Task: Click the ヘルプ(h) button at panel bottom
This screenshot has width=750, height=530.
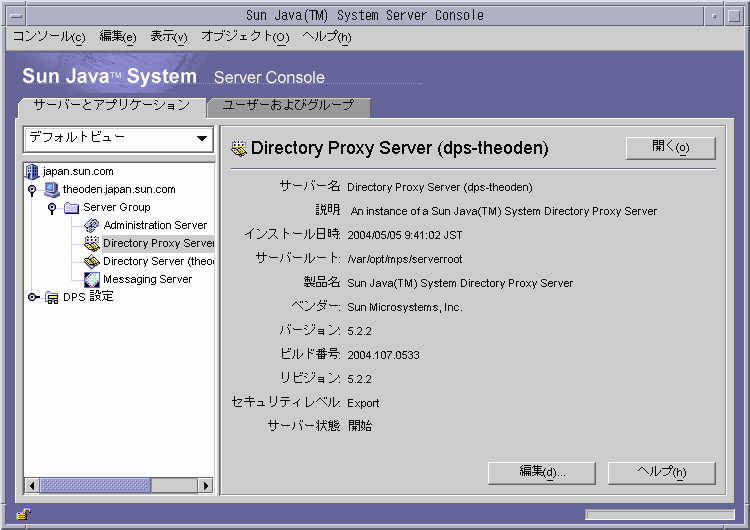Action: (x=662, y=473)
